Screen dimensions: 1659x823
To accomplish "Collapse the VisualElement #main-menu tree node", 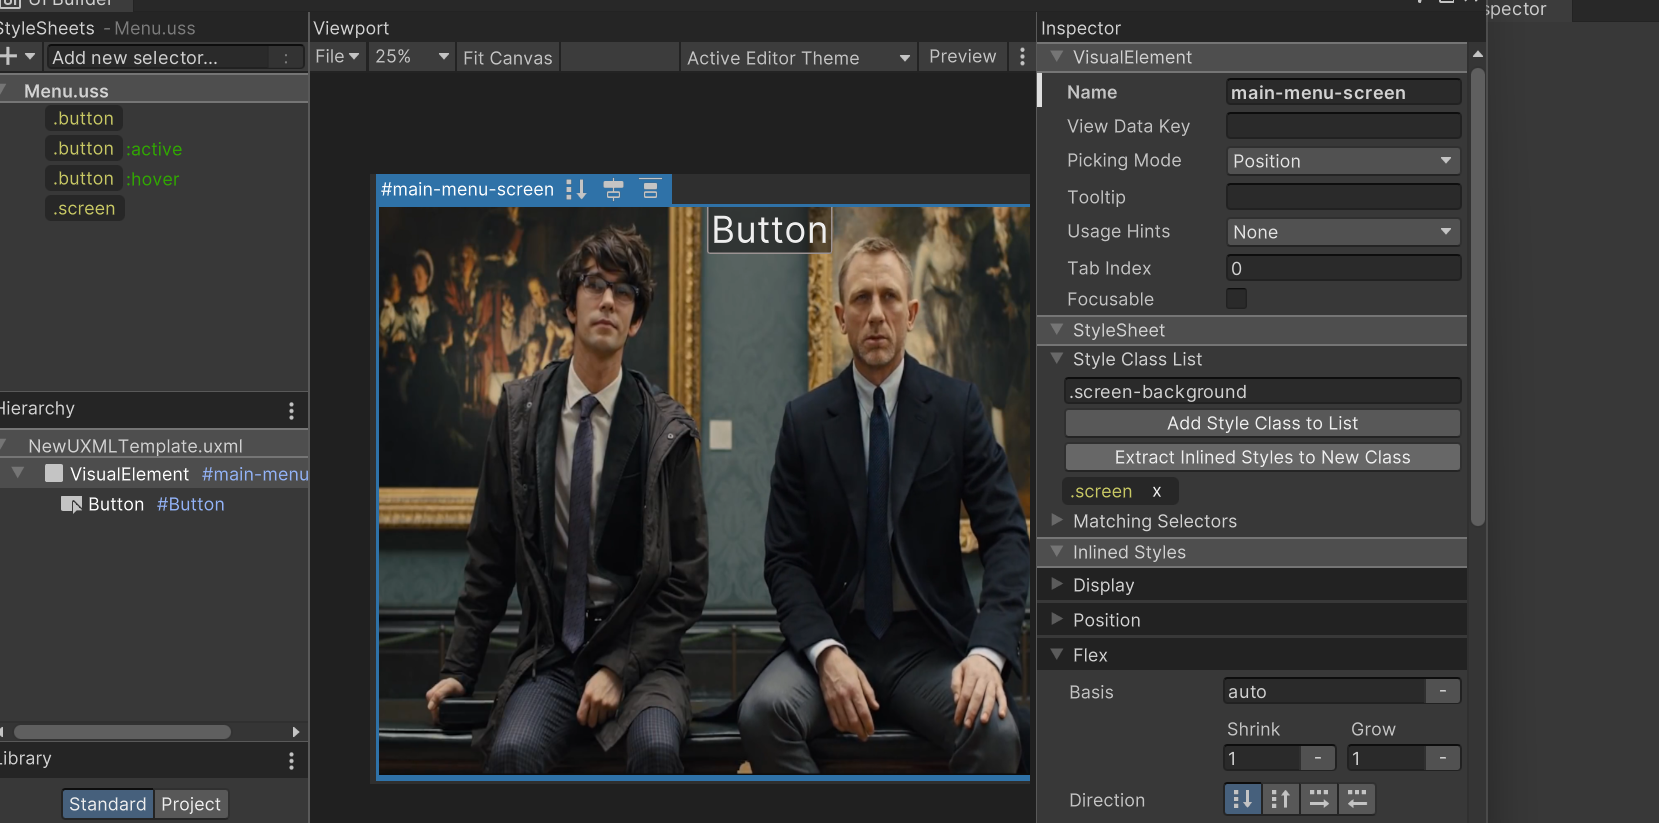I will click(18, 473).
